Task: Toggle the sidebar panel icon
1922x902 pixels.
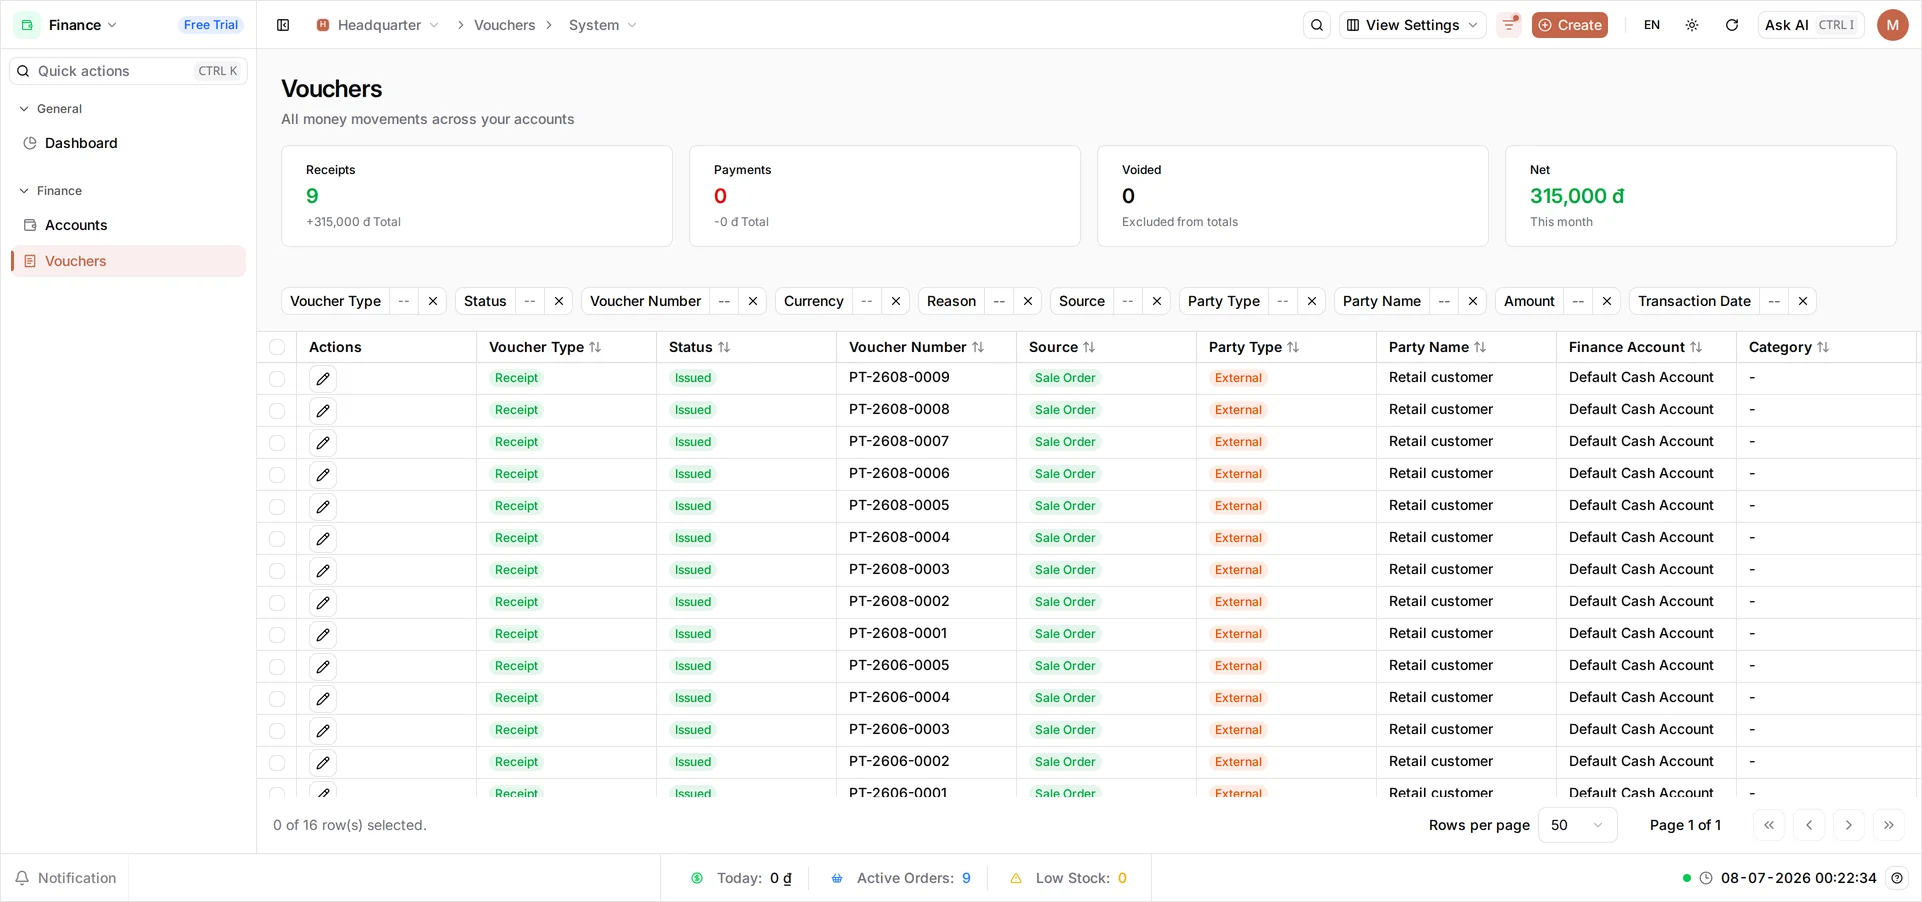Action: click(283, 25)
